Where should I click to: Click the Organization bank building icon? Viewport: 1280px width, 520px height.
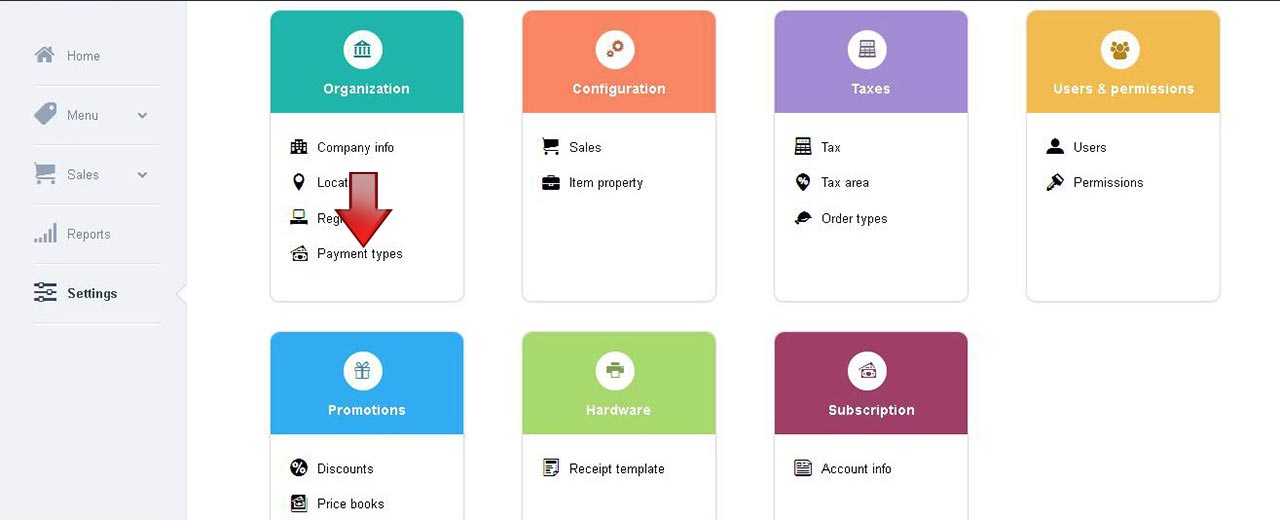coord(363,49)
